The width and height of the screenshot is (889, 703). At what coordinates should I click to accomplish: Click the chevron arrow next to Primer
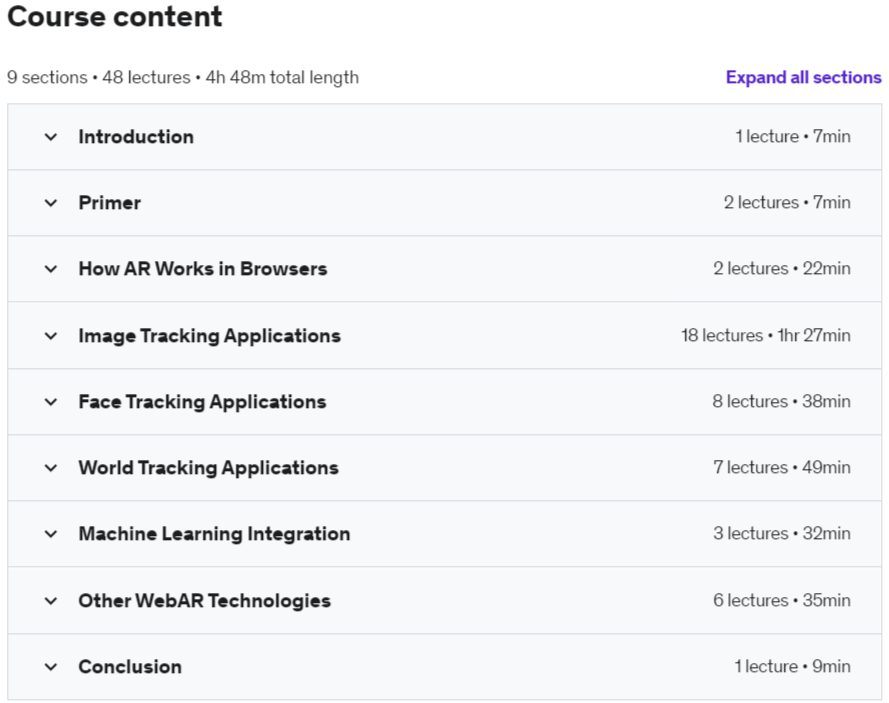pos(51,203)
